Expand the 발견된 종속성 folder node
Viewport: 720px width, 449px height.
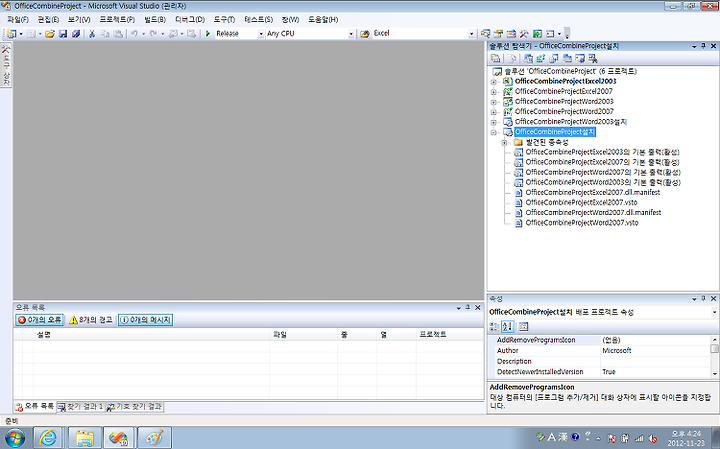[504, 142]
